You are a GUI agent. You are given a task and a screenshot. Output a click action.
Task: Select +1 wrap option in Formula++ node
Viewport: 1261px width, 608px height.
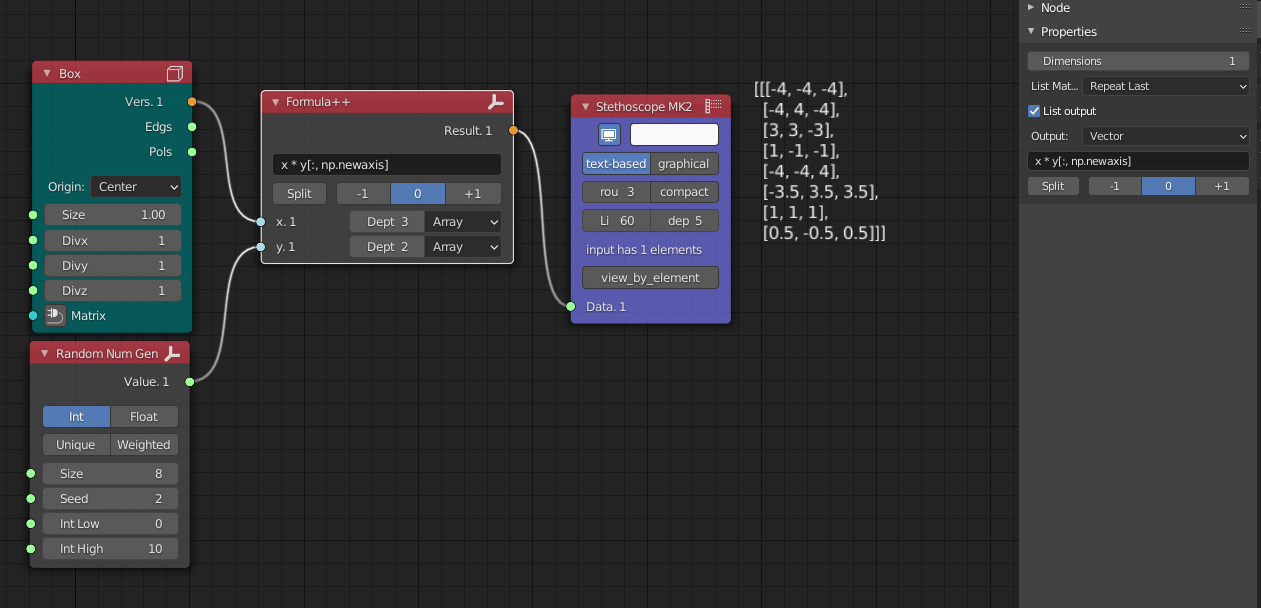[473, 194]
